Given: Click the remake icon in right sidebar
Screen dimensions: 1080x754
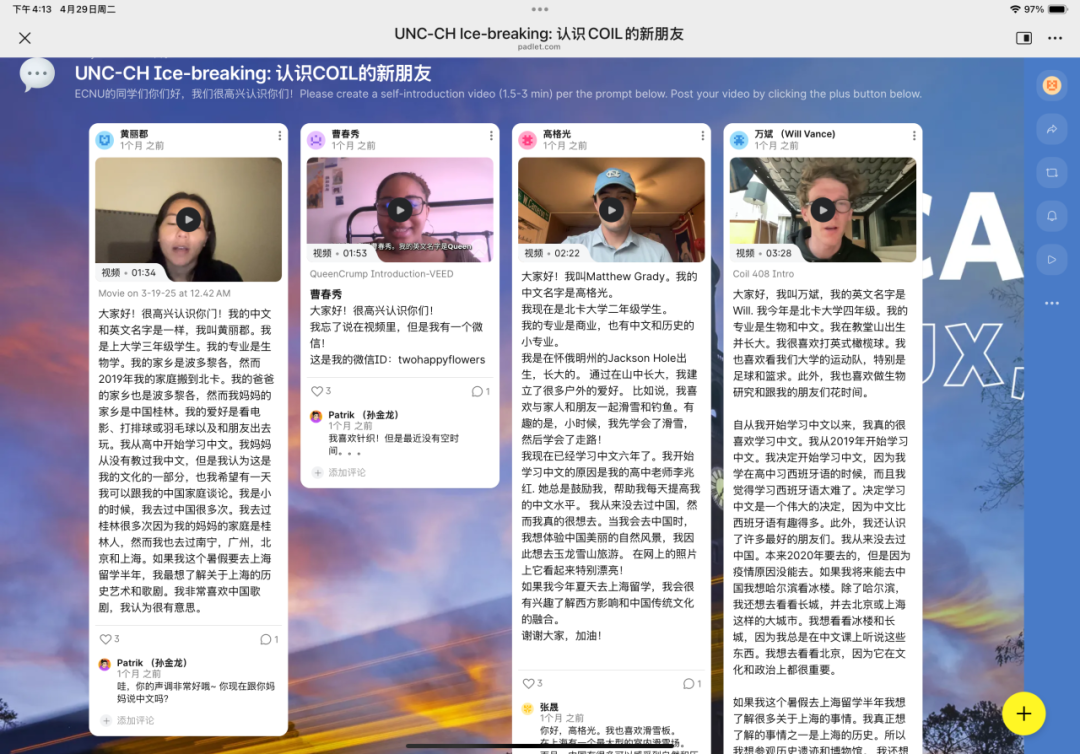Looking at the screenshot, I should (1051, 173).
